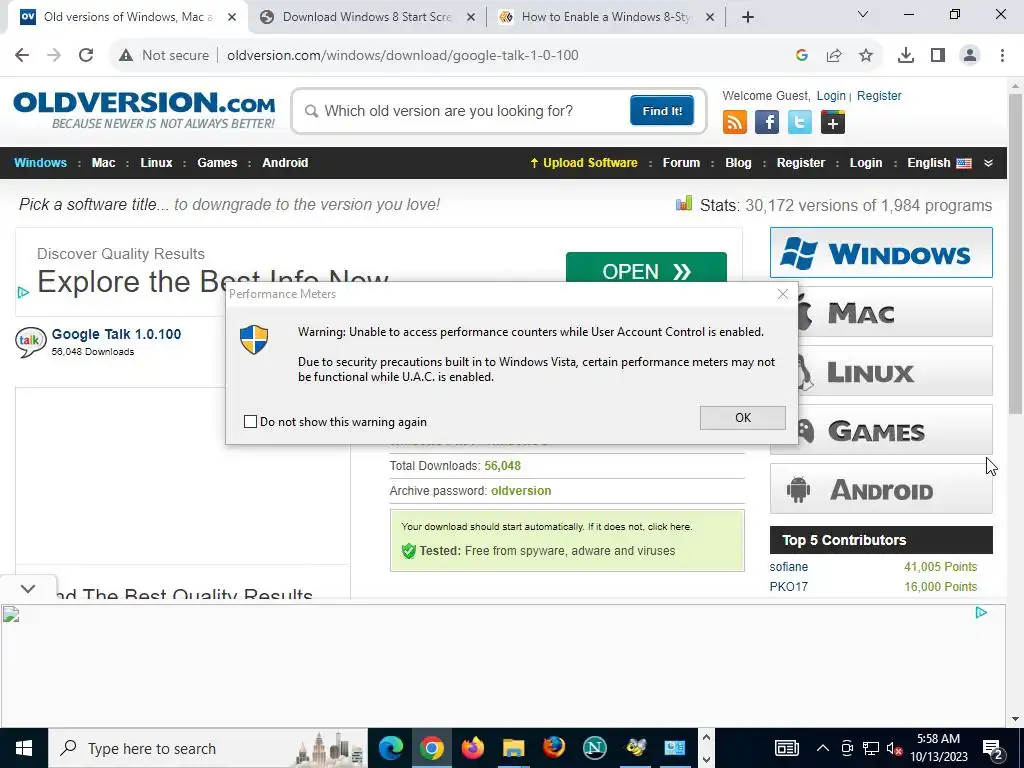
Task: Open Register link beside Welcome Guest
Action: 879,95
